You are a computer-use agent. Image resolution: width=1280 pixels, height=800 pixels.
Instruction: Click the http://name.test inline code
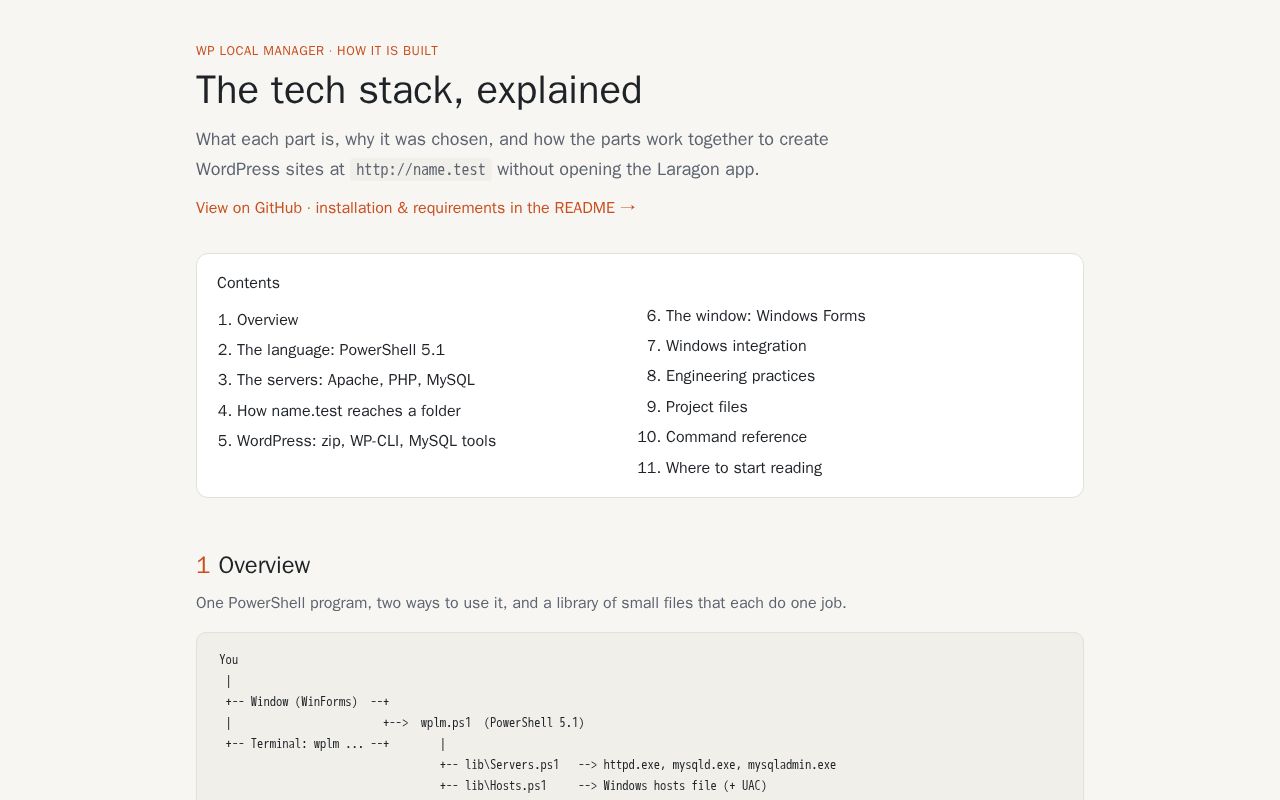tap(421, 170)
